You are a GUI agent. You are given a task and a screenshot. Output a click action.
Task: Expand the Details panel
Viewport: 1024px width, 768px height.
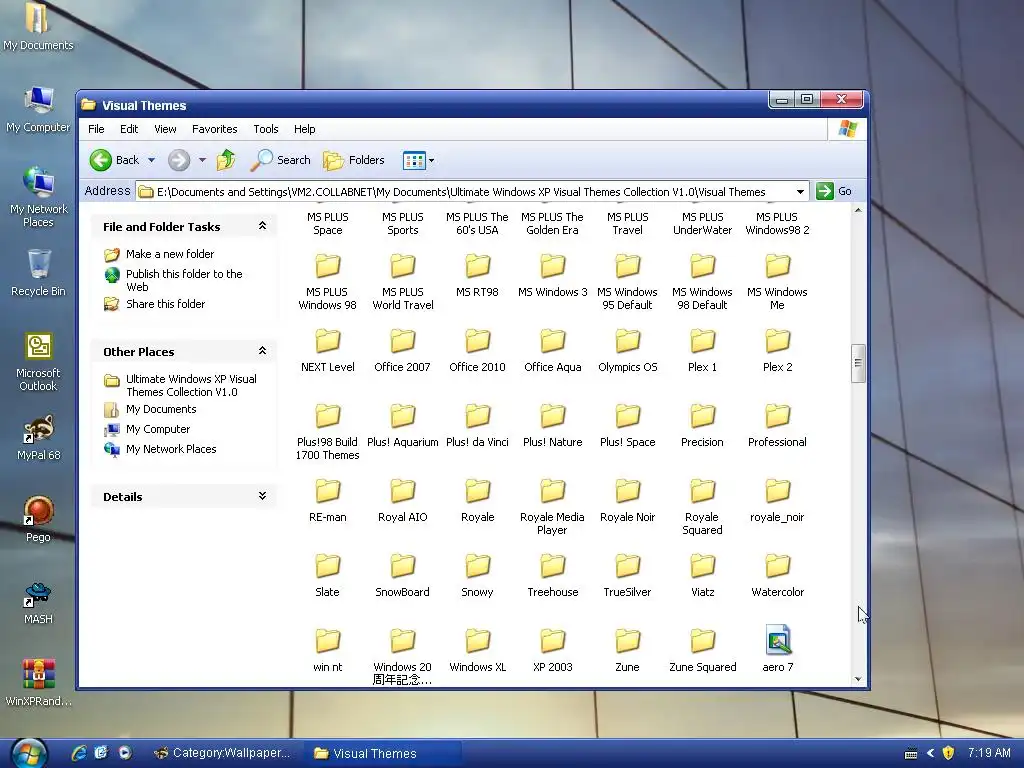(262, 496)
